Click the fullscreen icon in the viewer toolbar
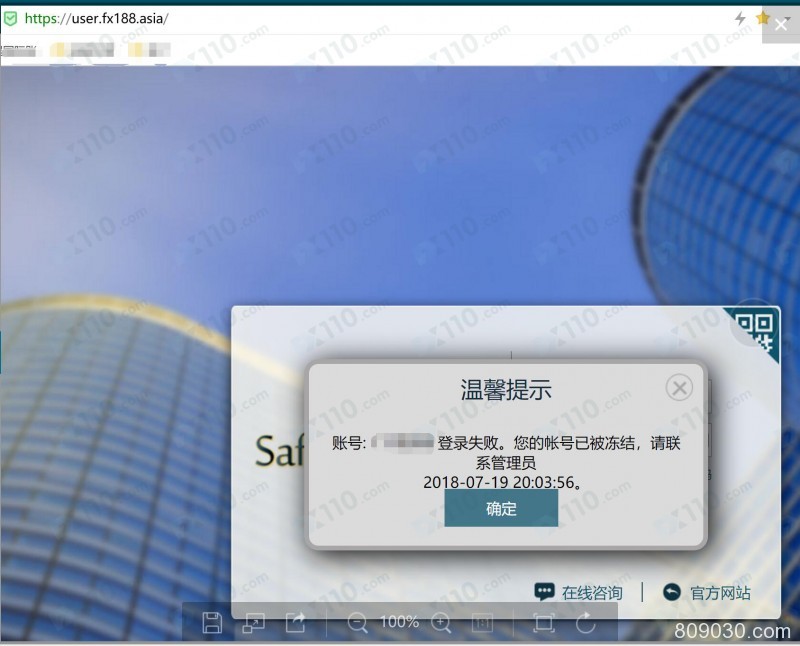The height and width of the screenshot is (646, 800). coord(543,623)
